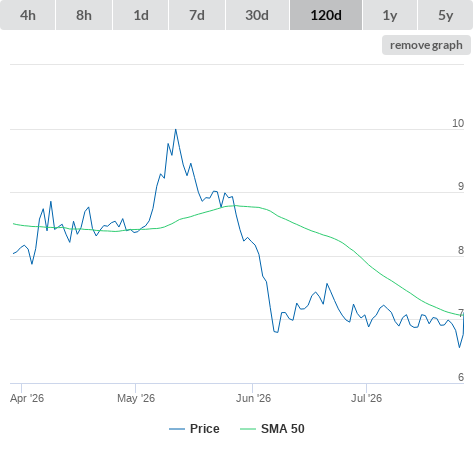Switch to the 8h time range
Screen dimensions: 474x455
pos(84,15)
